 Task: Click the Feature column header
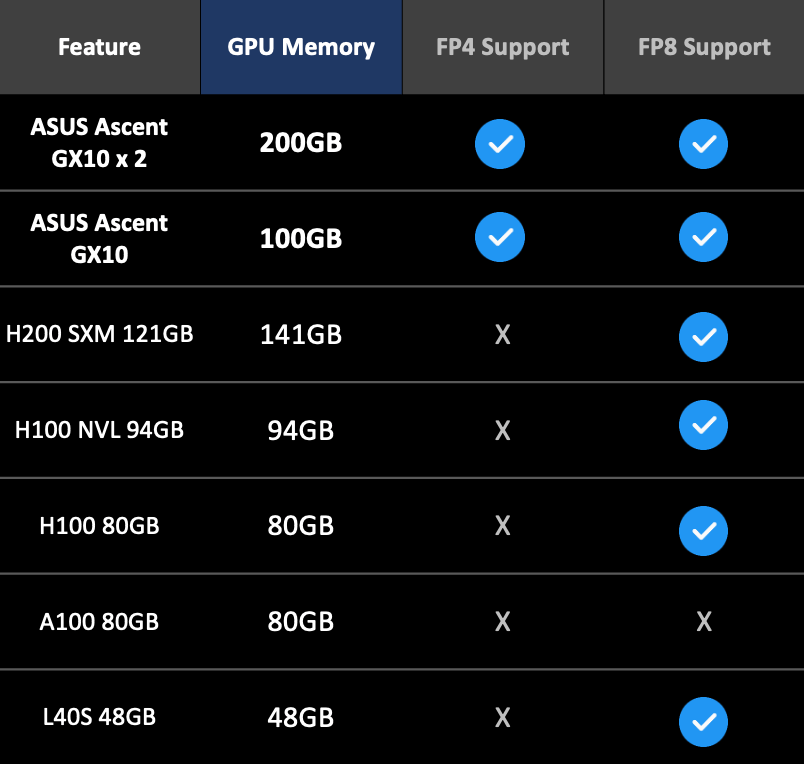coord(99,47)
